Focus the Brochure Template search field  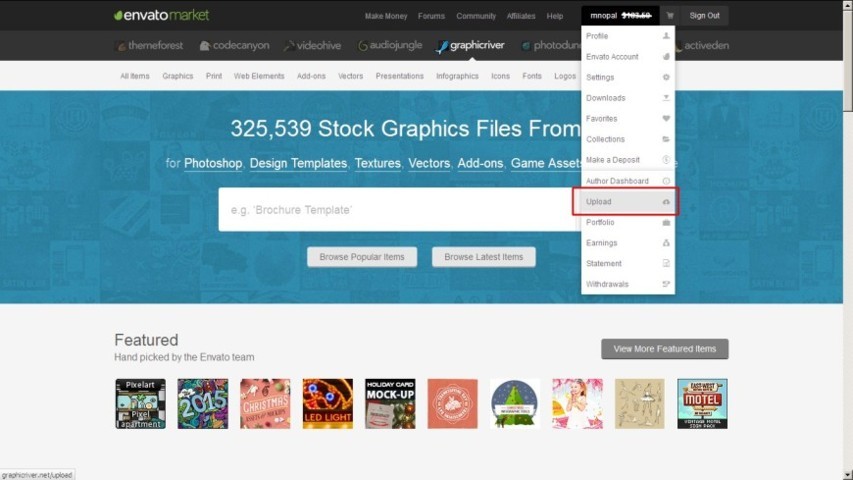point(400,210)
